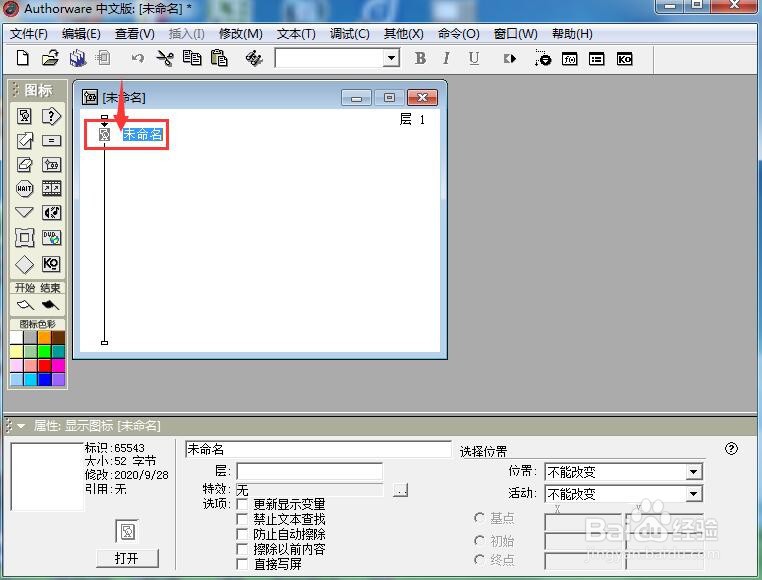This screenshot has width=762, height=580.
Task: Pick the Navigate triangle icon
Action: tap(24, 212)
